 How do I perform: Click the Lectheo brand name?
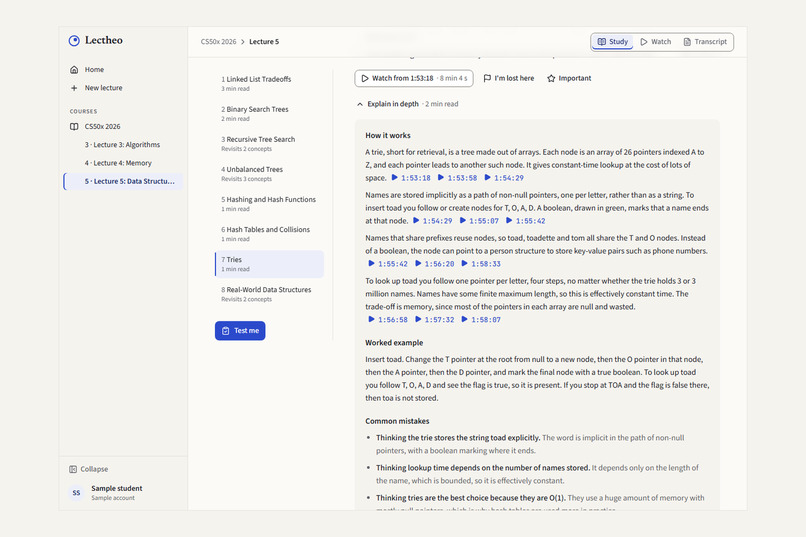[x=104, y=40]
